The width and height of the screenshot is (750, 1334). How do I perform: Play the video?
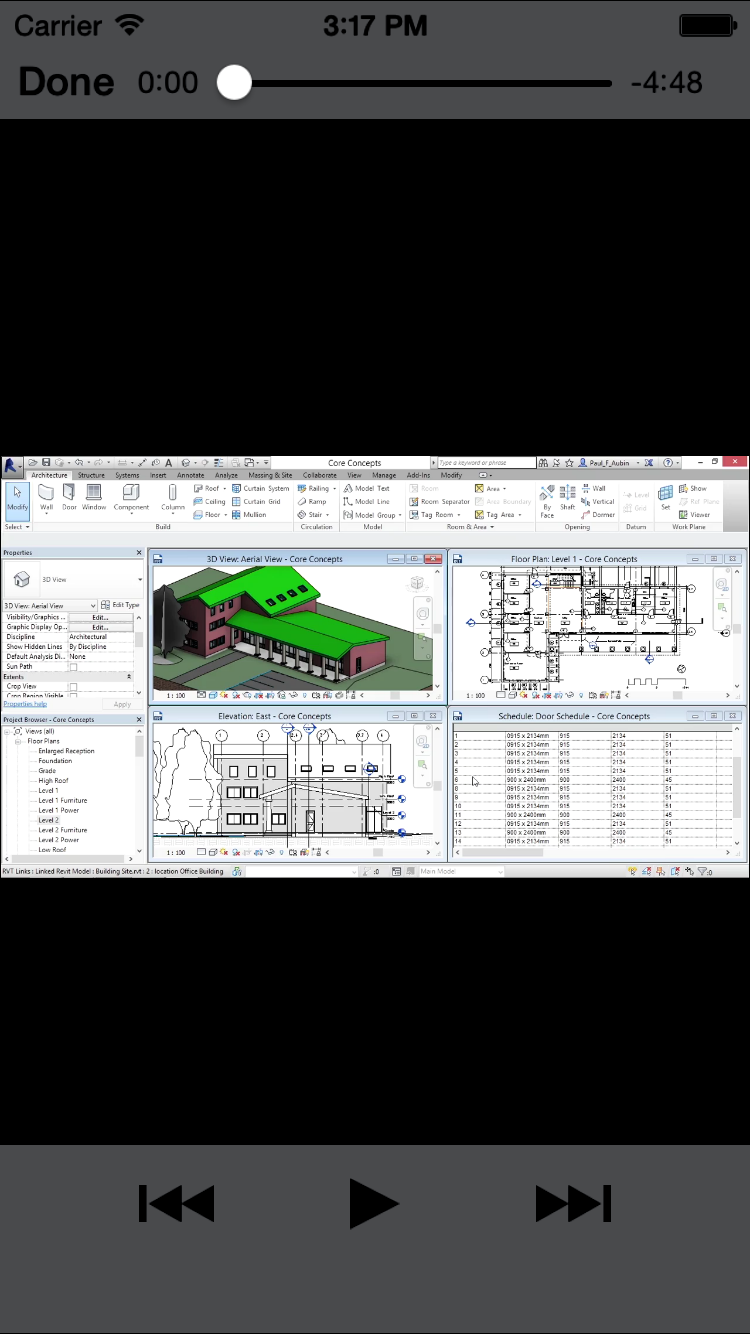pyautogui.click(x=374, y=1203)
